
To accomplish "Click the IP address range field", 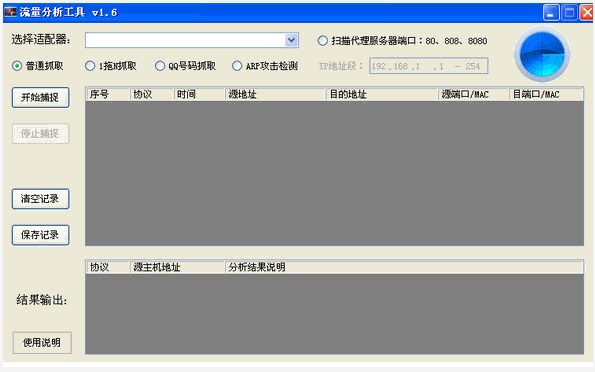I will pos(428,66).
